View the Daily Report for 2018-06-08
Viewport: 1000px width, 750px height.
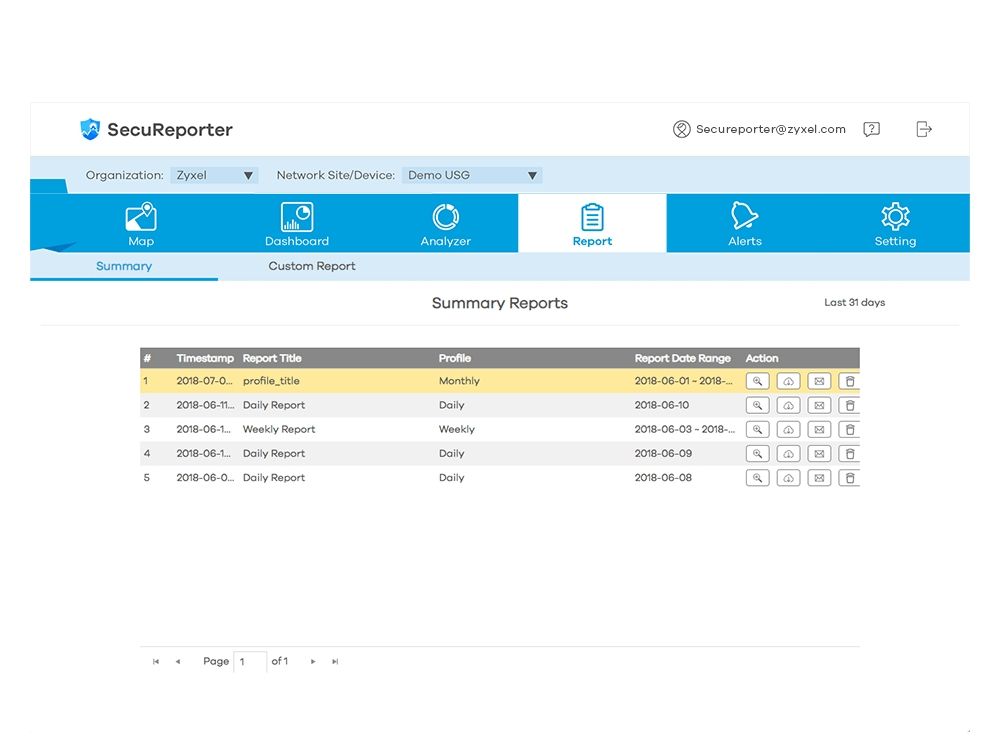pos(757,478)
